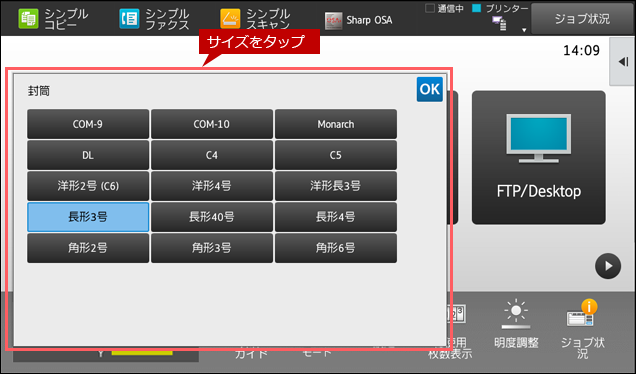Confirm envelope selection with OK
Screen dimensions: 636x374
click(x=430, y=89)
